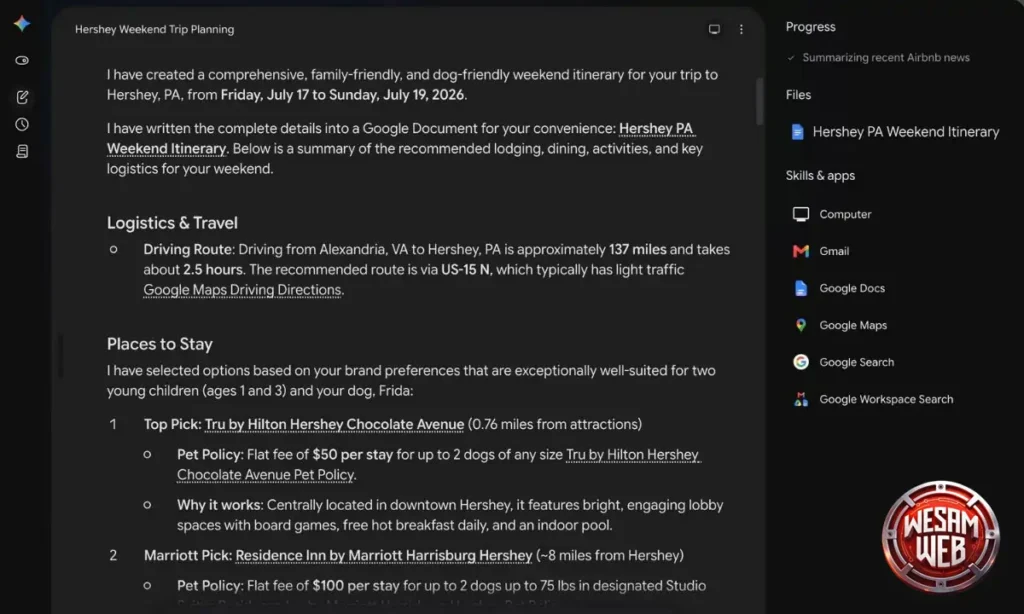Open Tru by Hilton Hershey Chocolate Avenue link
This screenshot has width=1024, height=614.
pyautogui.click(x=334, y=425)
